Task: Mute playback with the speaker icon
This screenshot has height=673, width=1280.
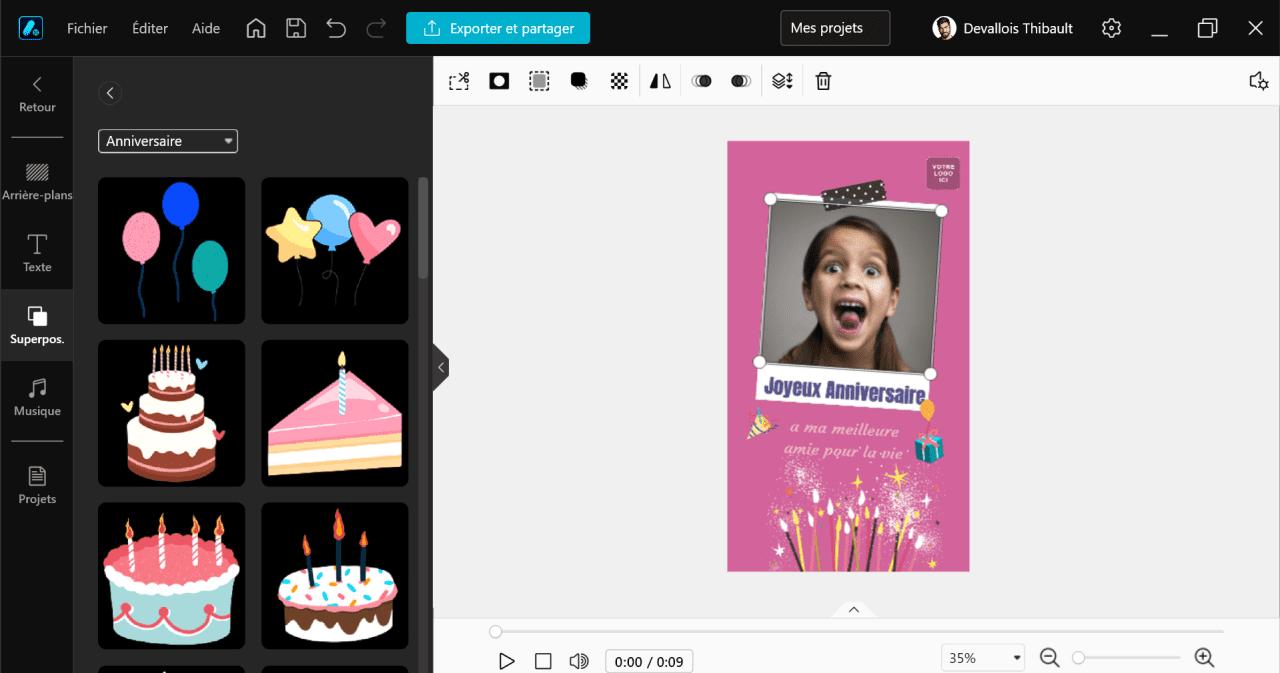Action: tap(579, 660)
